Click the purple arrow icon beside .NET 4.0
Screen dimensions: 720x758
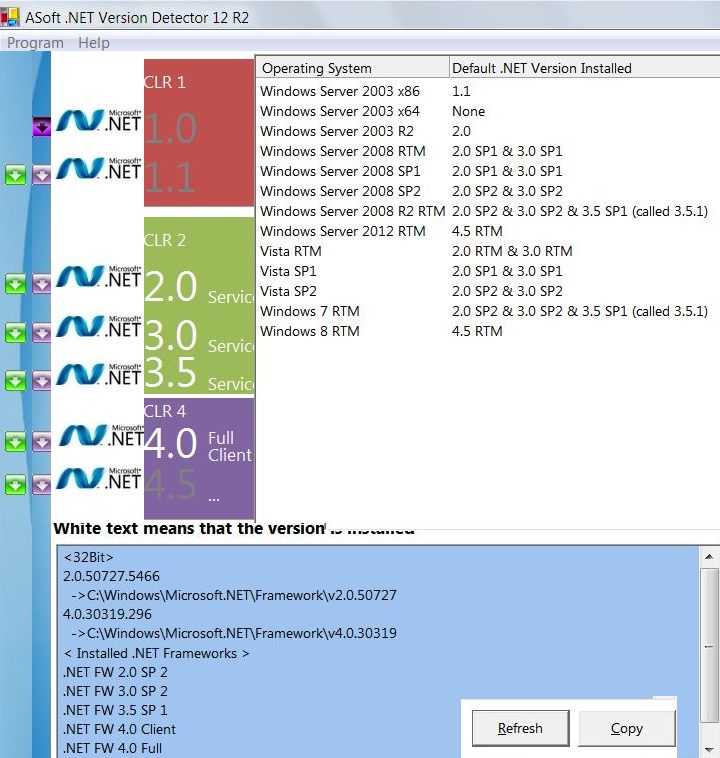[42, 442]
